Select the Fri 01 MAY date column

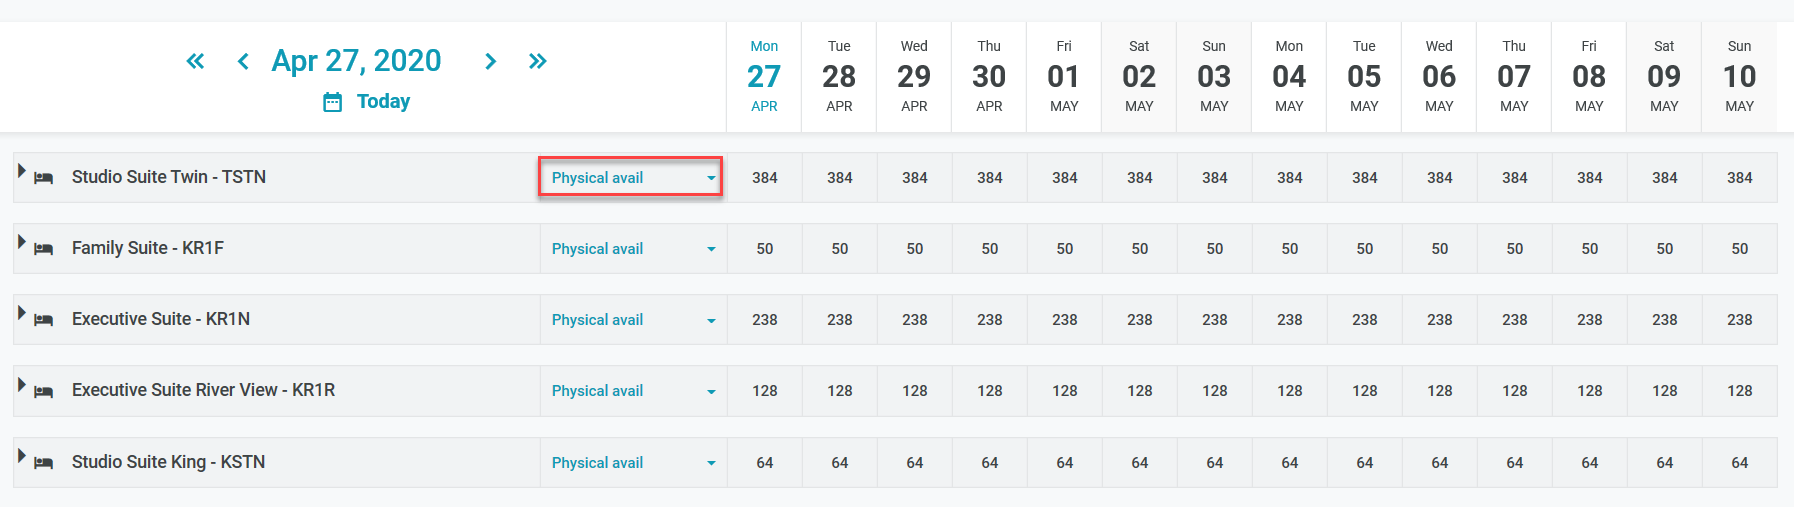coord(1064,76)
